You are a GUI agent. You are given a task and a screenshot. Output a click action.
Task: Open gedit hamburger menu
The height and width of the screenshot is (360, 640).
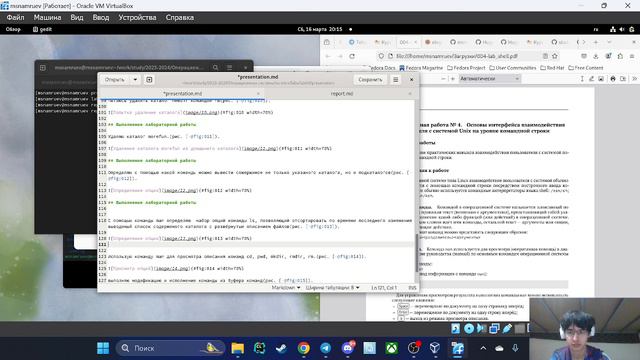click(x=396, y=80)
